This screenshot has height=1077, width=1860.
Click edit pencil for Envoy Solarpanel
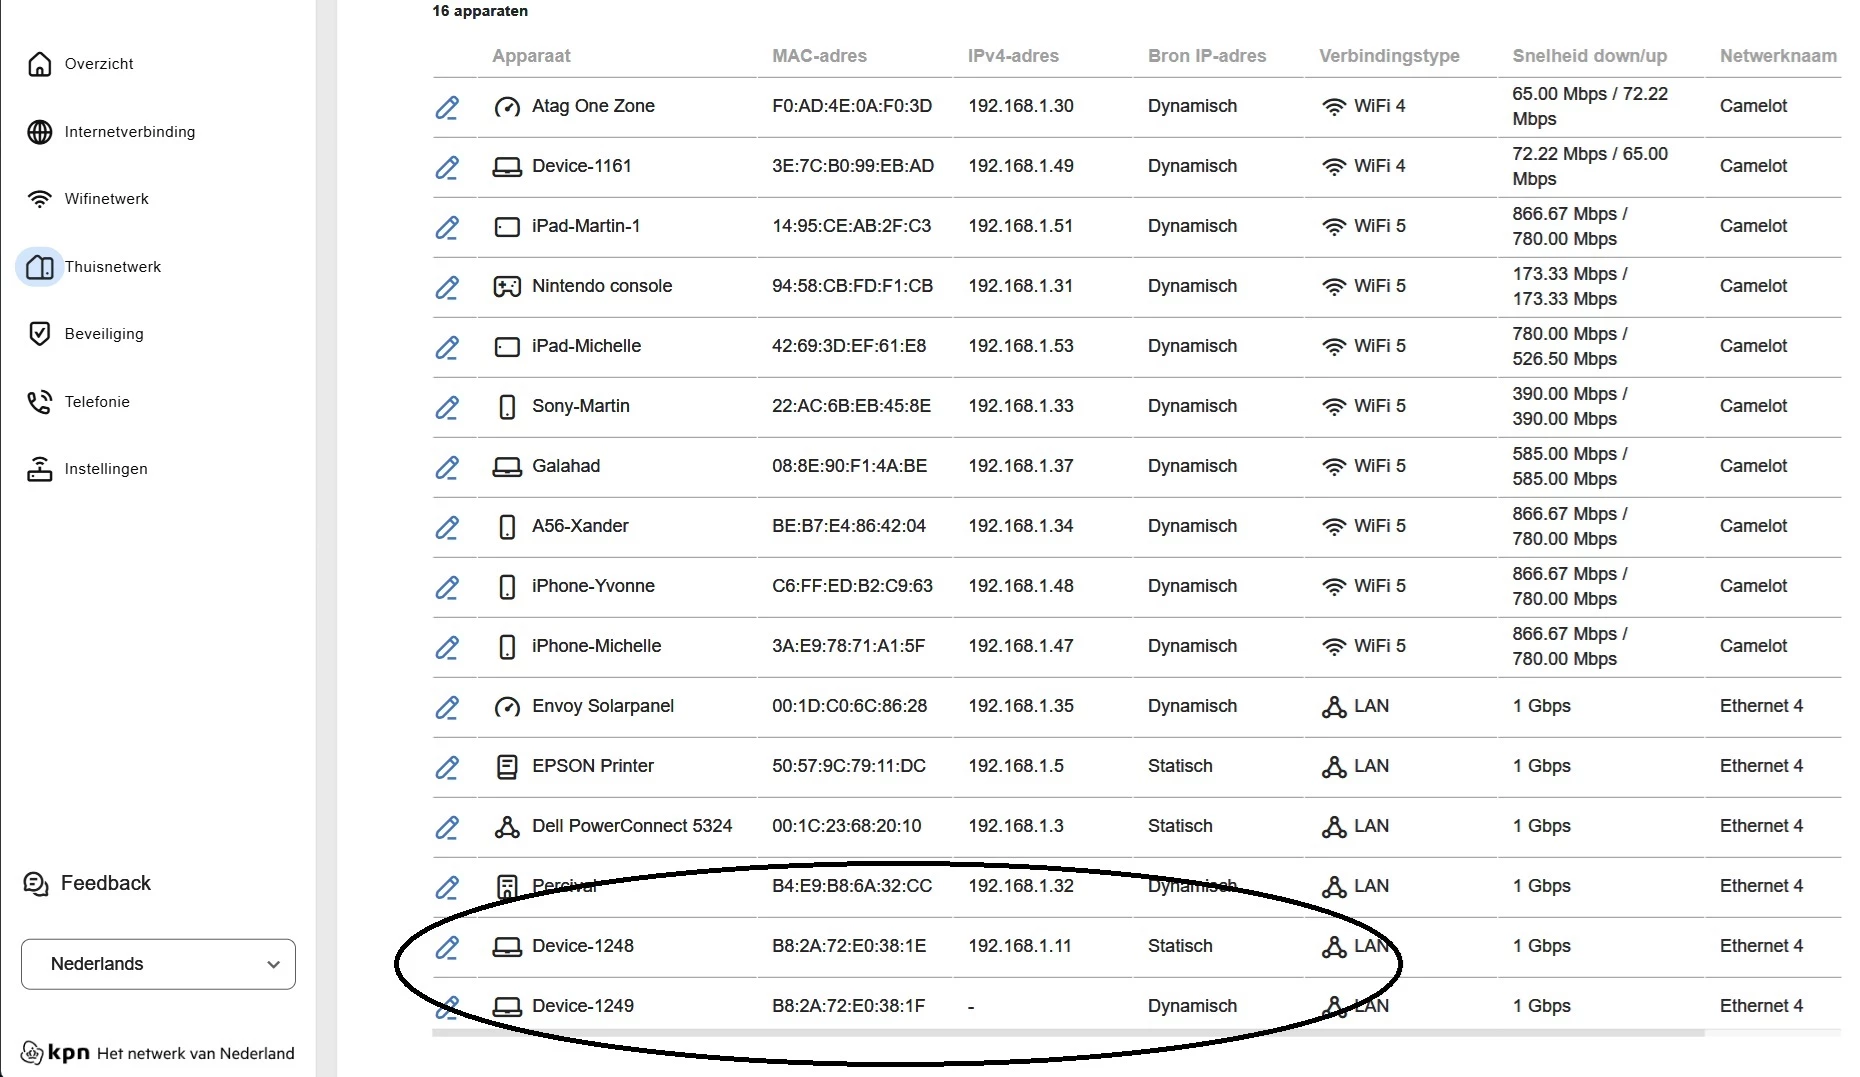(x=447, y=707)
